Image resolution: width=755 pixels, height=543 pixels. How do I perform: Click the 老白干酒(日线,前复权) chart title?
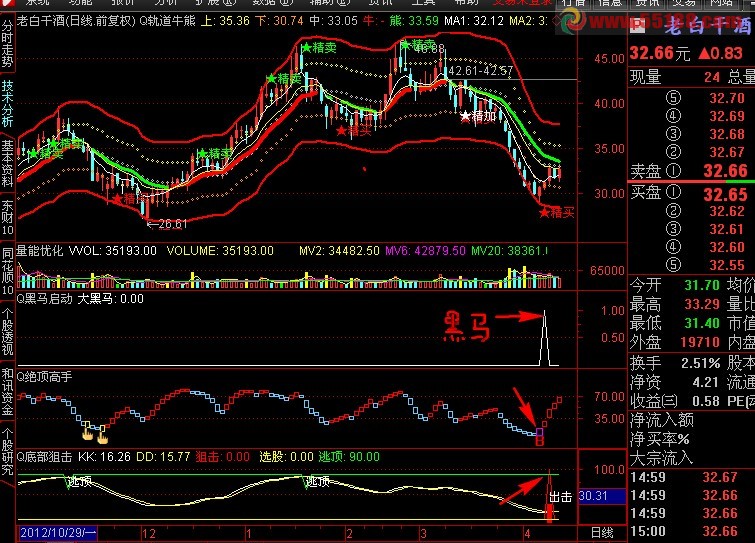77,21
